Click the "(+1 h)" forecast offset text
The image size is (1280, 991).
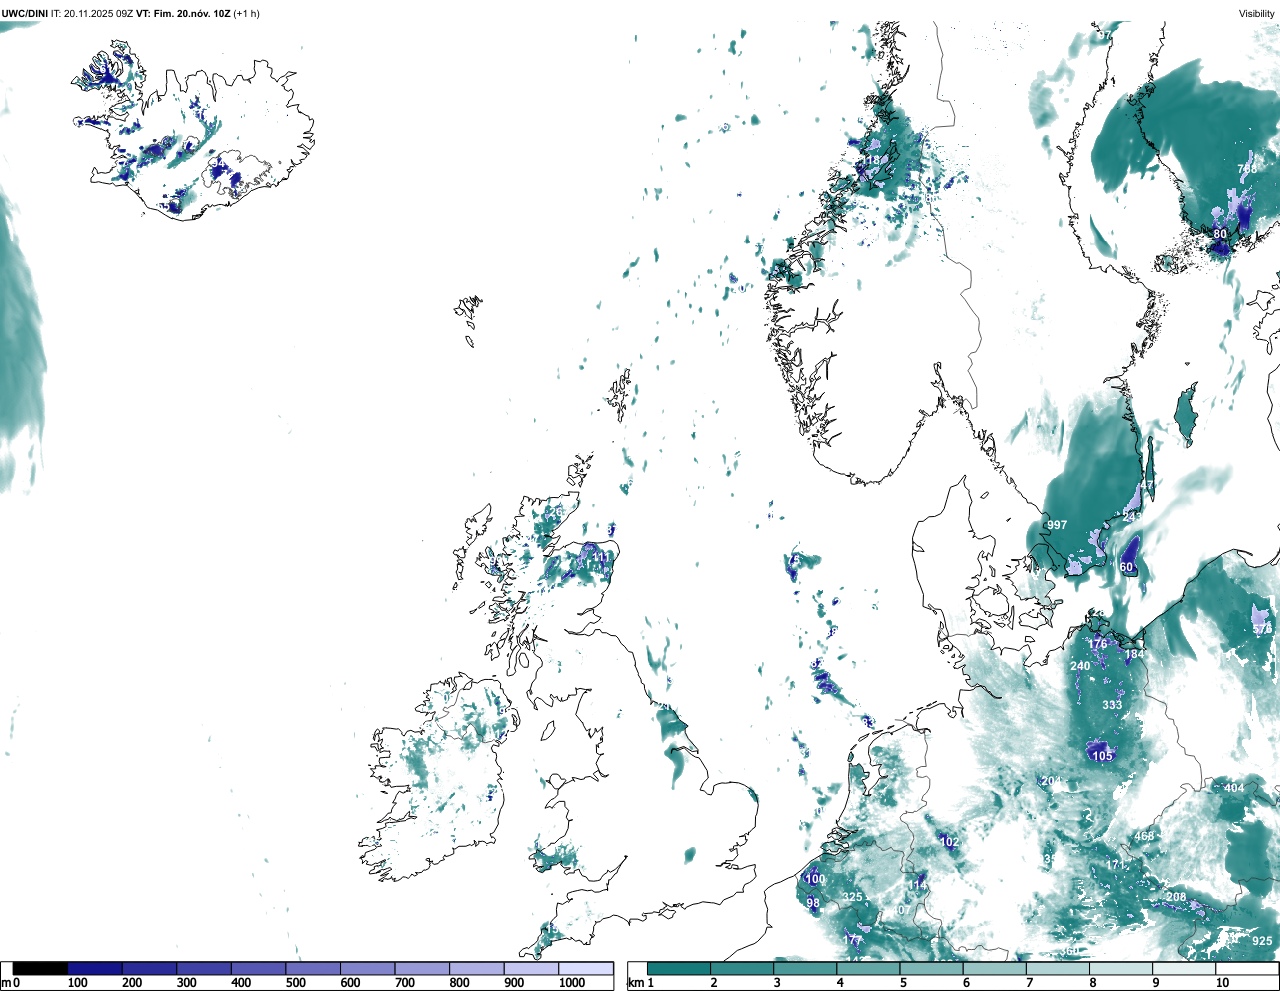pyautogui.click(x=247, y=14)
